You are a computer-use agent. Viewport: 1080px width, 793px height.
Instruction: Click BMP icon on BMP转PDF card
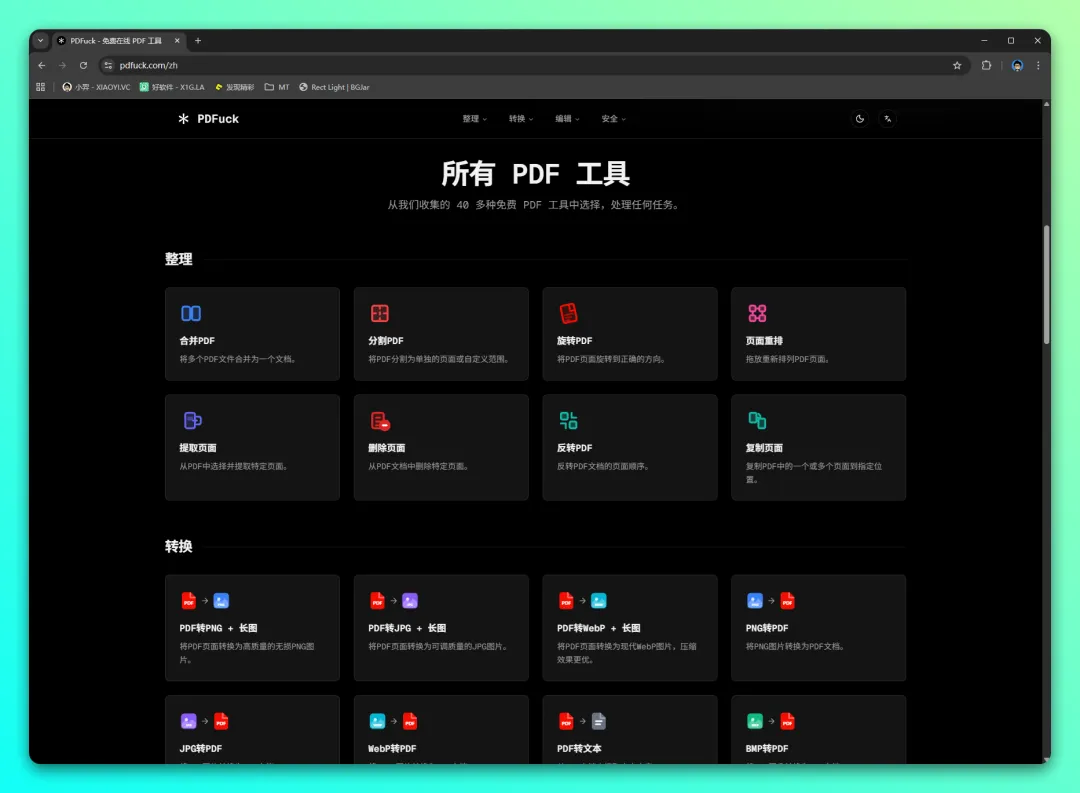[755, 721]
